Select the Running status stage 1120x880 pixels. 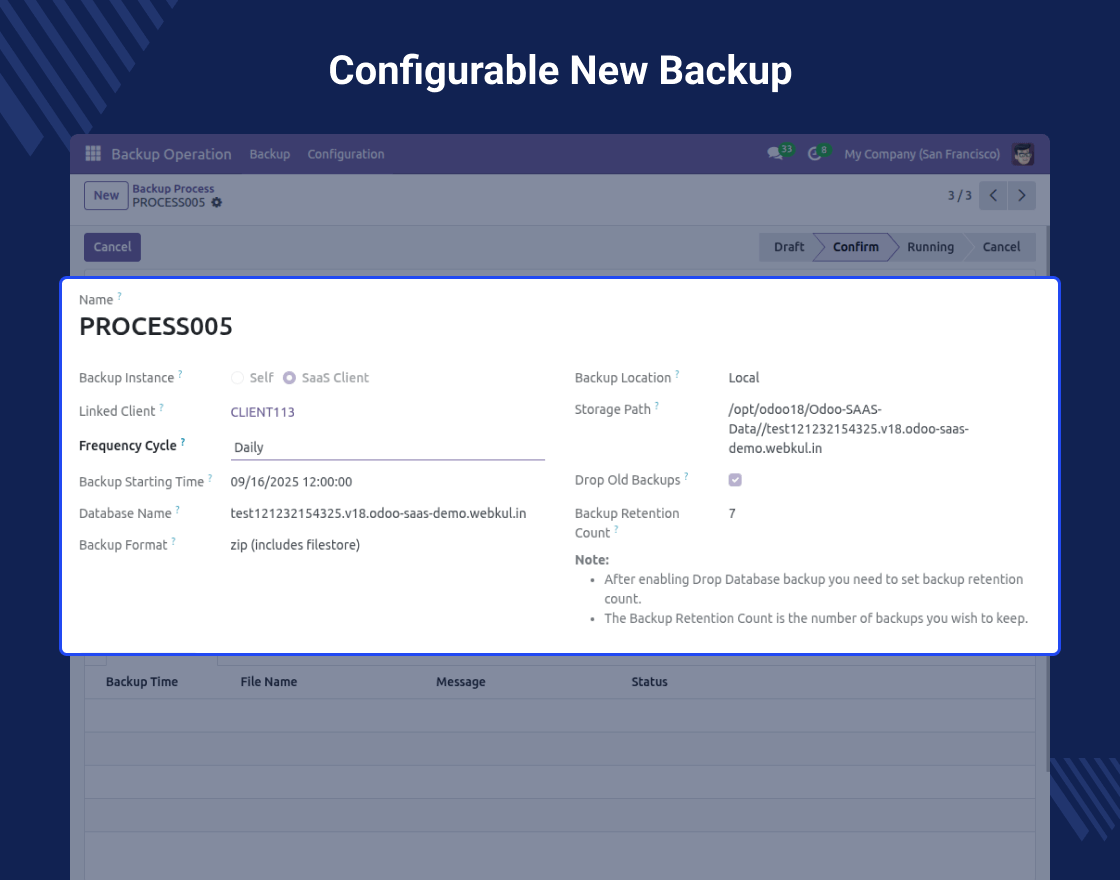tap(930, 247)
